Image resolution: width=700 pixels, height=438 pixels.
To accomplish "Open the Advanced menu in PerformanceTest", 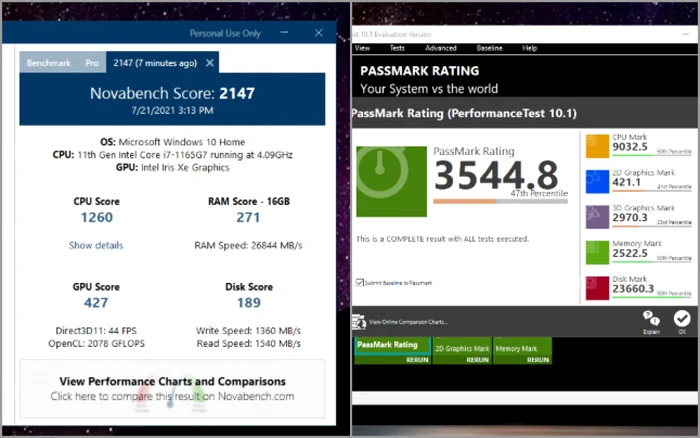I will pyautogui.click(x=441, y=48).
